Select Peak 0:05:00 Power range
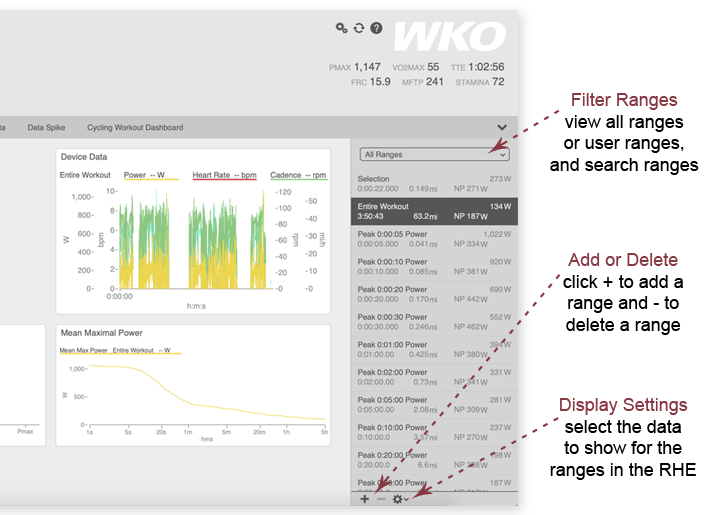Image resolution: width=720 pixels, height=515 pixels. [434, 404]
